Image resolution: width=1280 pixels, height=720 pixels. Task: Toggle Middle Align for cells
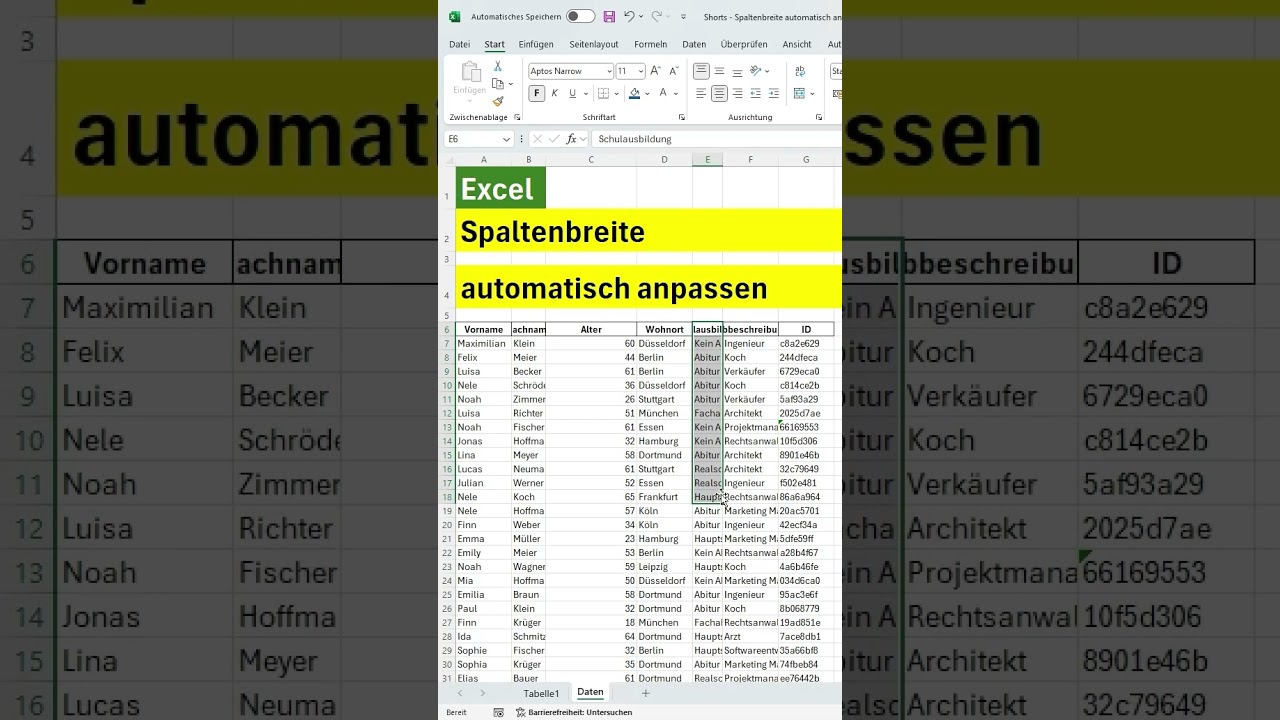719,71
